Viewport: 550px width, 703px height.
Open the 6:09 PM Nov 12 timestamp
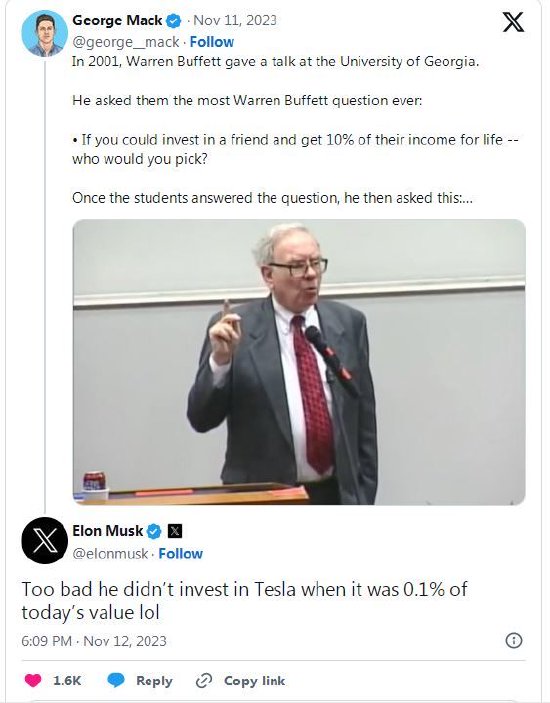pos(94,641)
